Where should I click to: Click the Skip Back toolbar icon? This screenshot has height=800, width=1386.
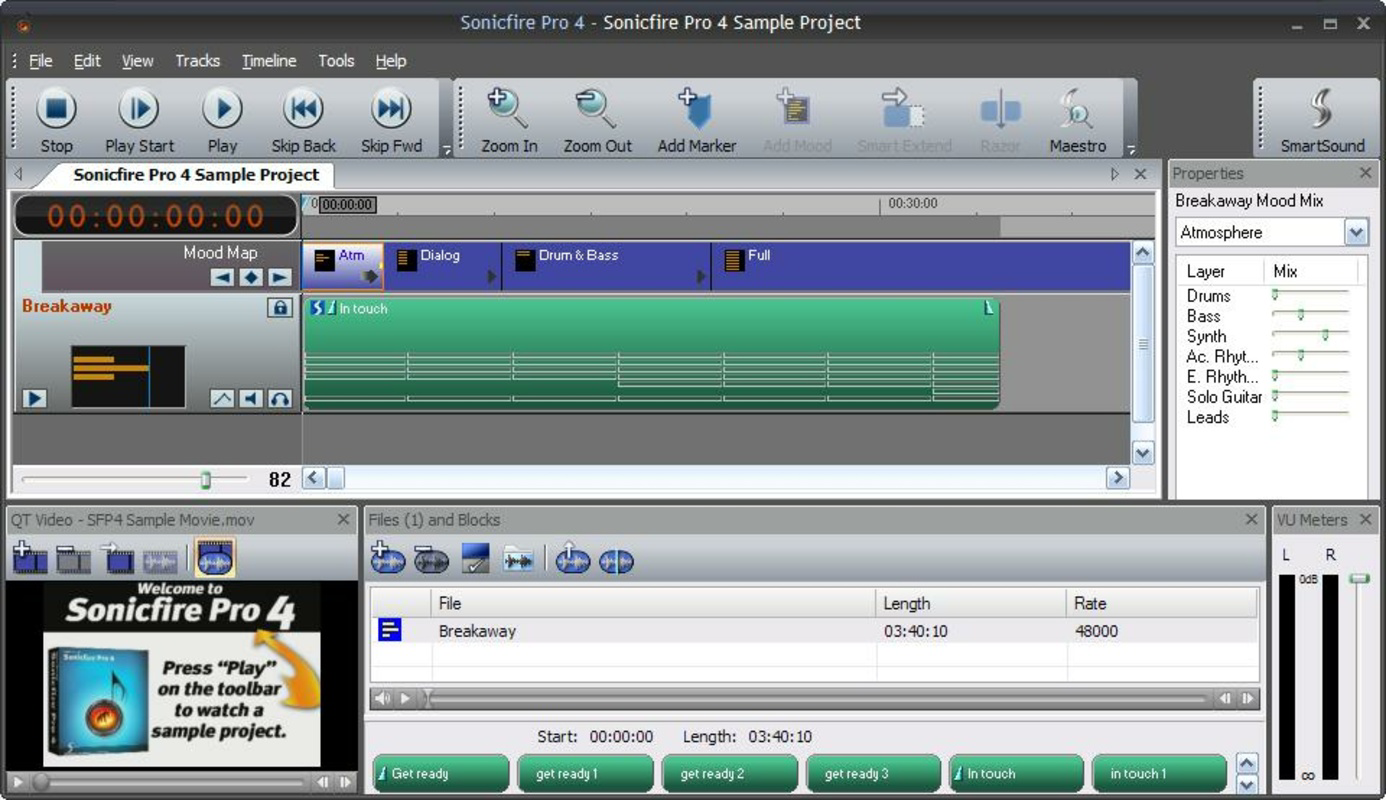(304, 119)
